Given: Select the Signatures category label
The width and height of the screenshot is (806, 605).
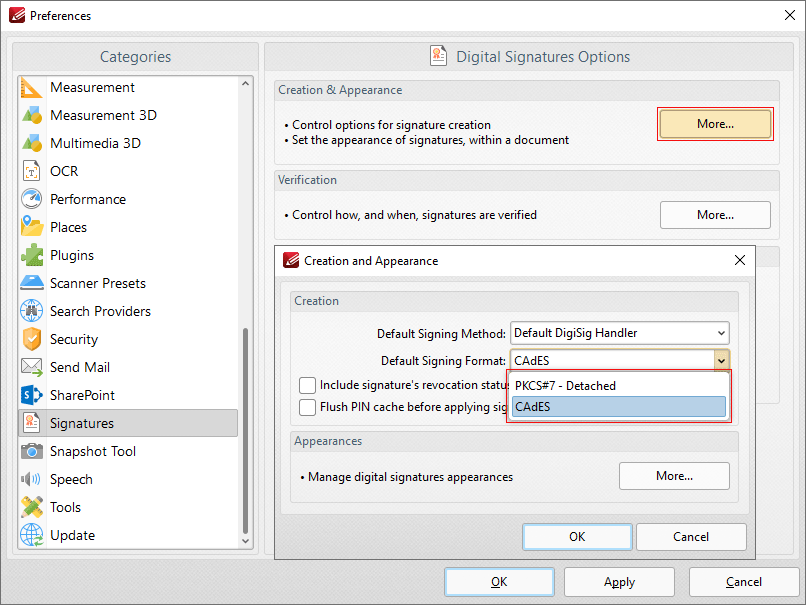Looking at the screenshot, I should point(82,424).
